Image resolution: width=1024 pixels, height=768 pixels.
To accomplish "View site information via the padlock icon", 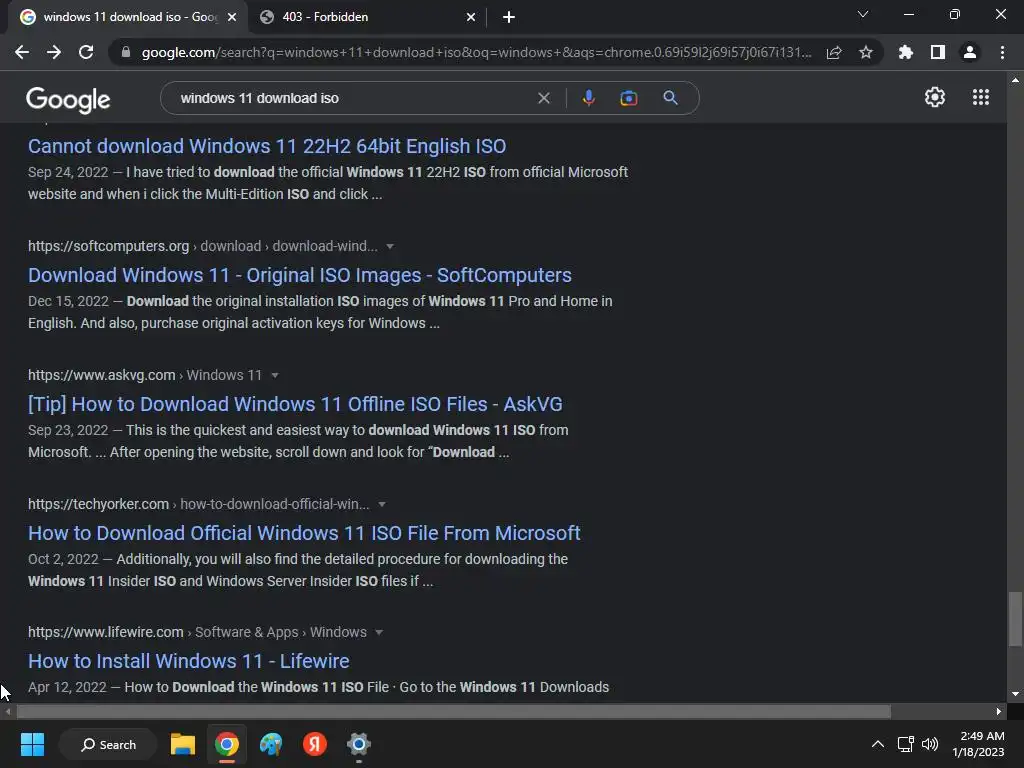I will [x=126, y=52].
